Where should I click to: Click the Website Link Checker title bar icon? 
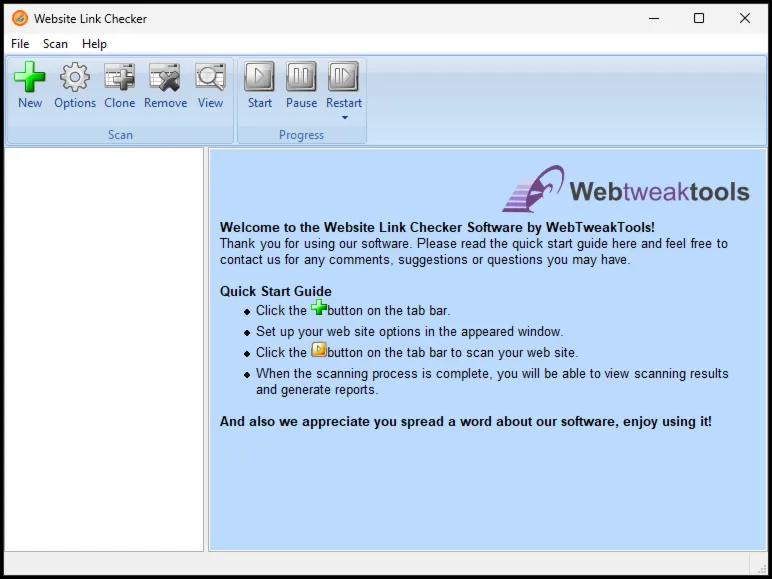coord(20,18)
